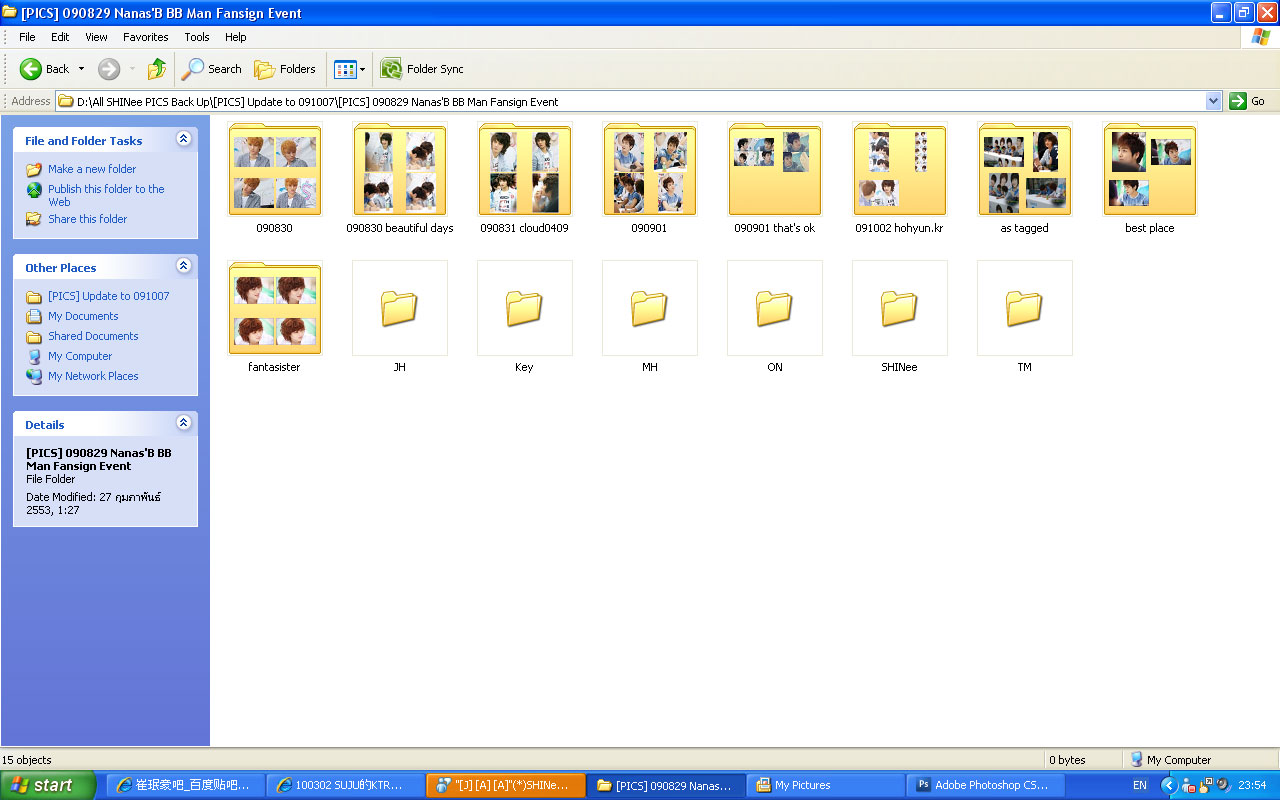Select the JH folder icon
The width and height of the screenshot is (1280, 800).
[x=400, y=308]
